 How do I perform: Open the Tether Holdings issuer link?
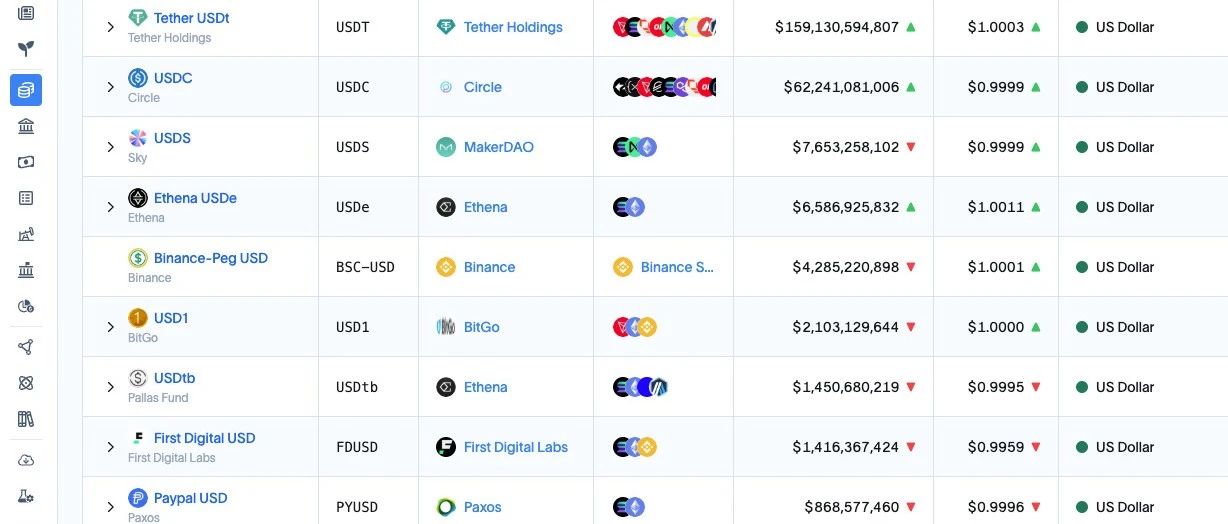tap(513, 27)
